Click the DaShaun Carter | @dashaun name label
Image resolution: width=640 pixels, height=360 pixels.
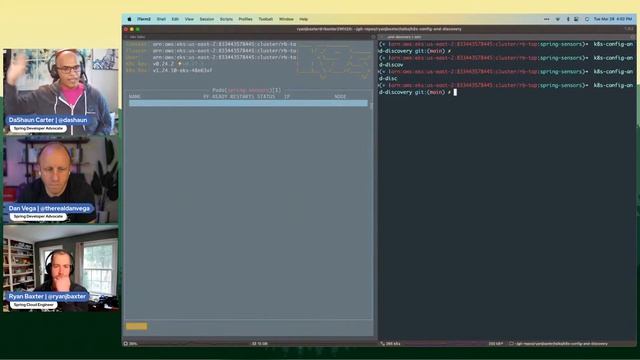click(48, 120)
